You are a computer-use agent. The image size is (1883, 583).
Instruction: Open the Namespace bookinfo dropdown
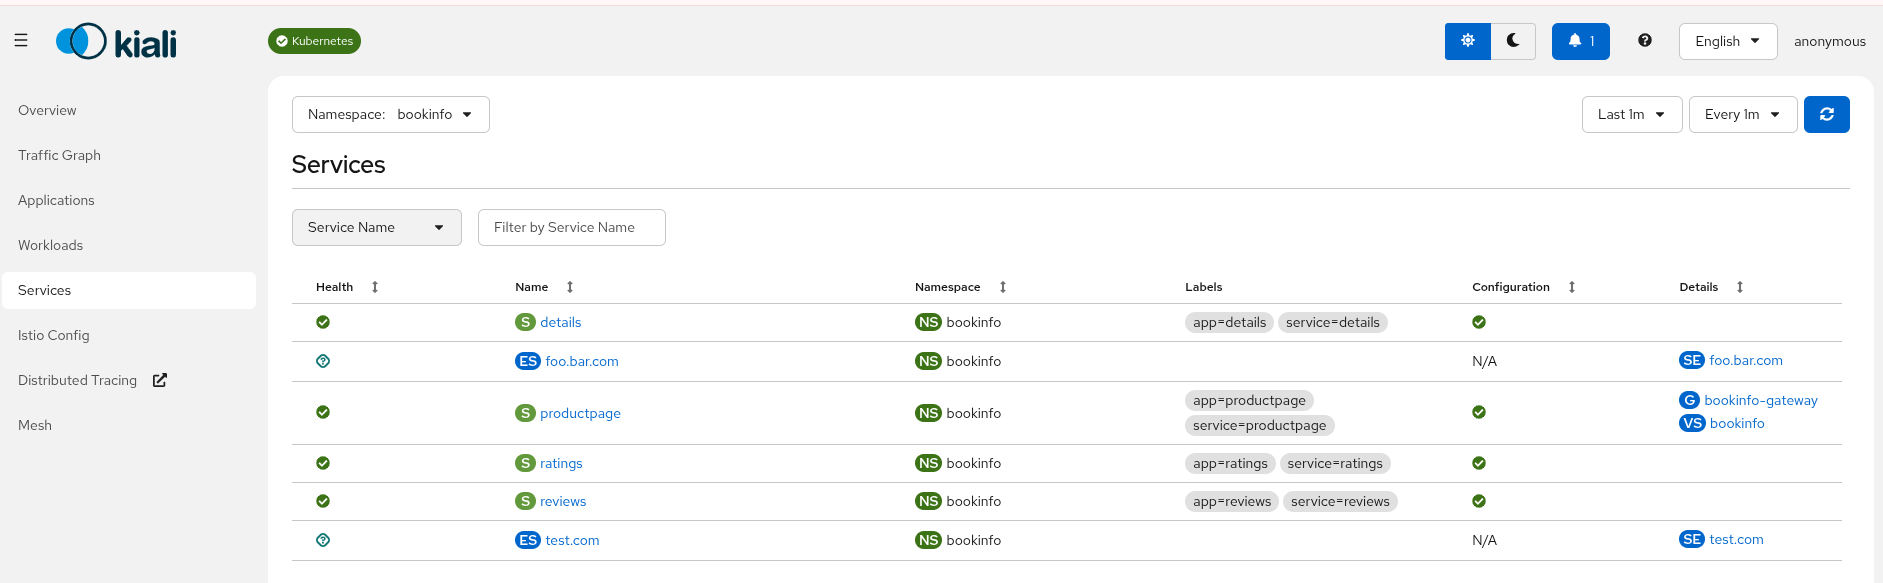point(390,114)
